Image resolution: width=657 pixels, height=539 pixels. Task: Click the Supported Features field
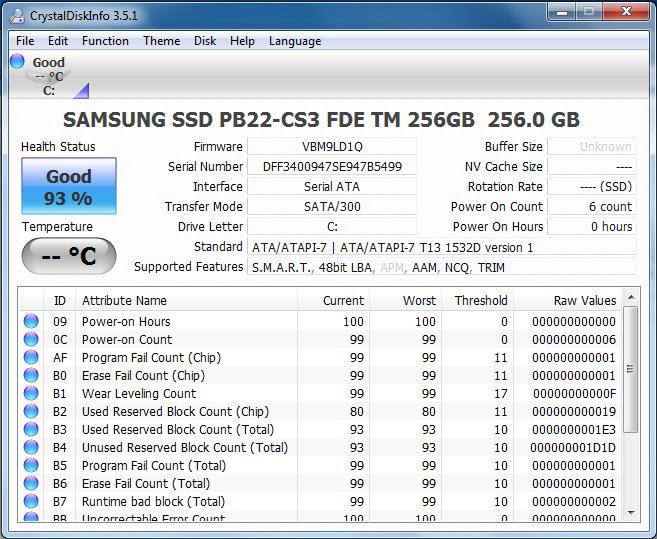coord(442,267)
